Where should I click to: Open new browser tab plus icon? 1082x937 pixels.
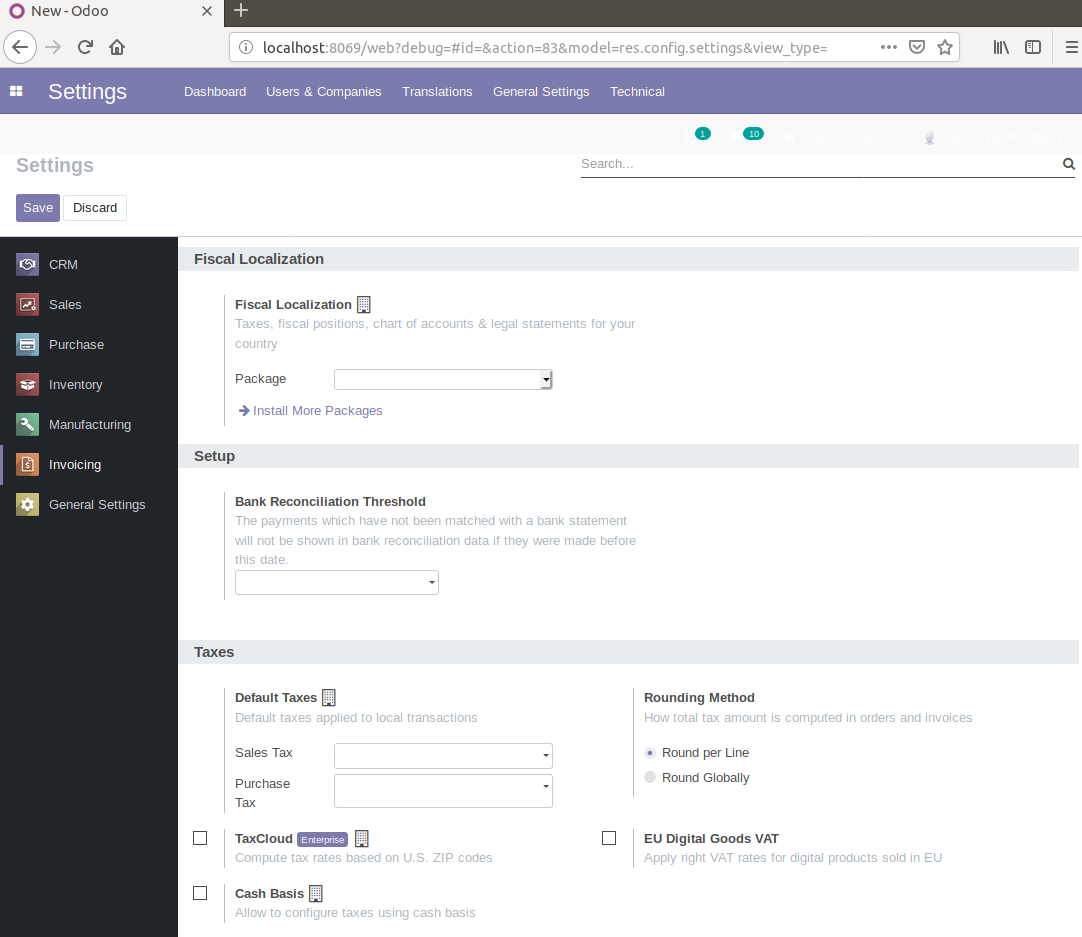click(x=241, y=10)
